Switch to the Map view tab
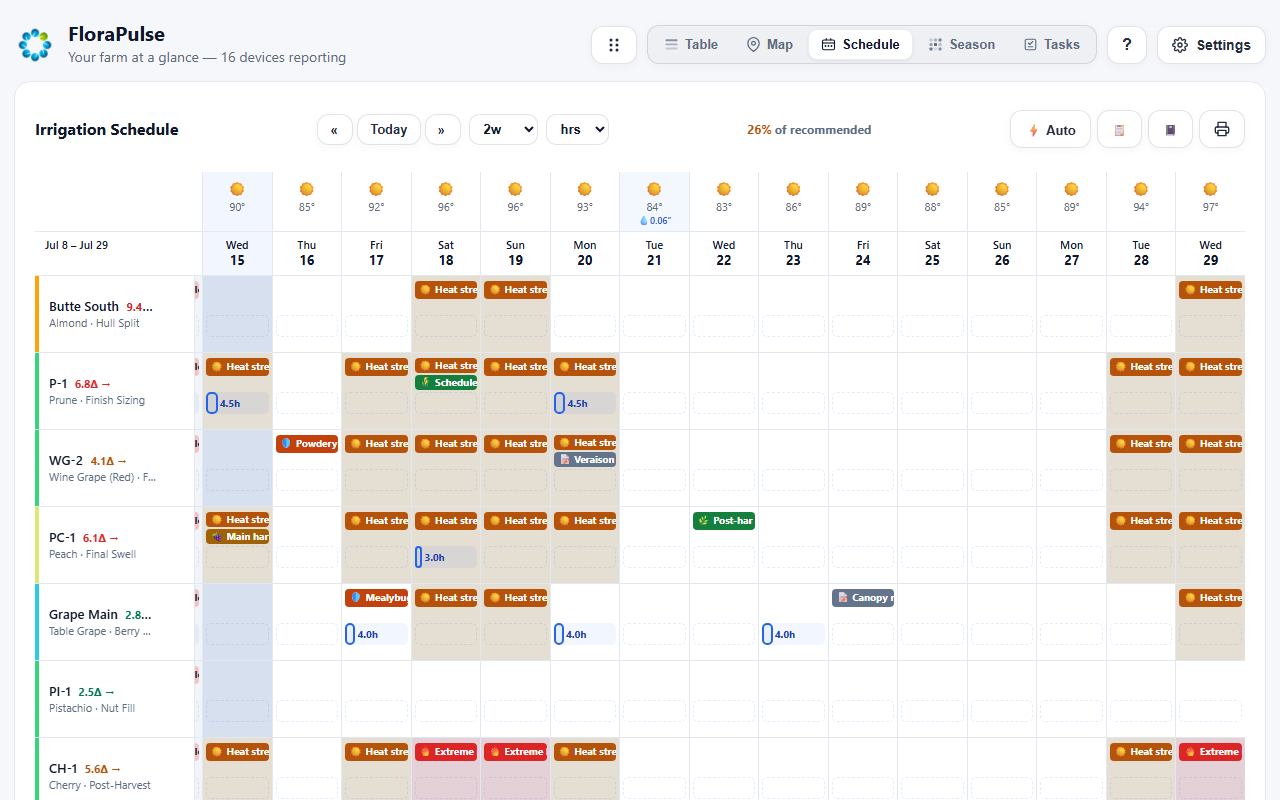Image resolution: width=1280 pixels, height=800 pixels. (x=769, y=45)
